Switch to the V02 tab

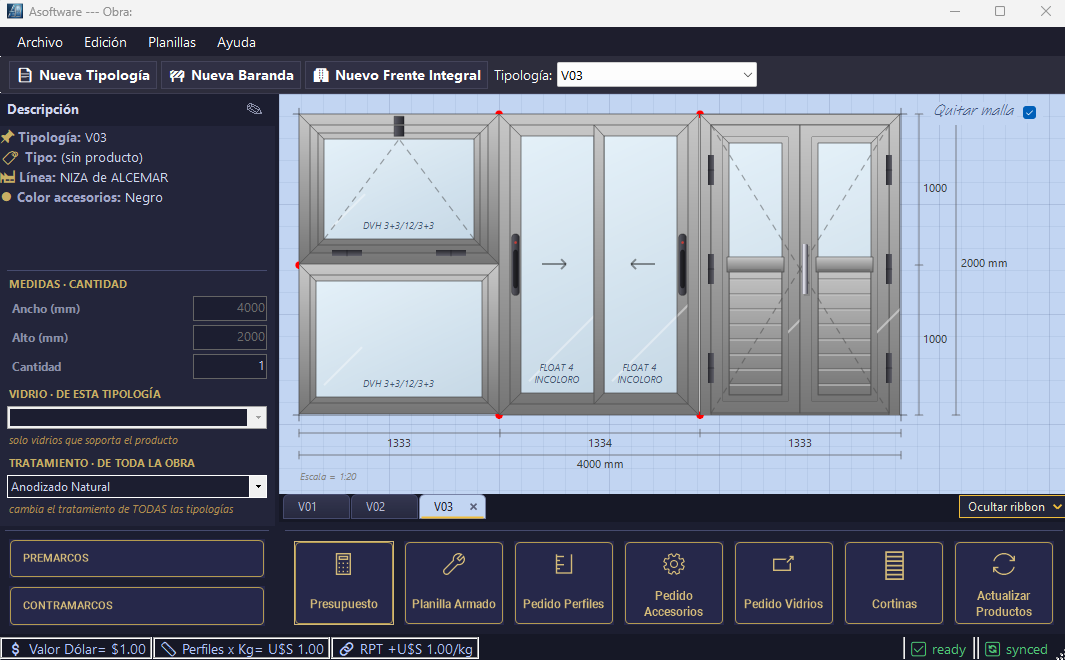coord(384,507)
